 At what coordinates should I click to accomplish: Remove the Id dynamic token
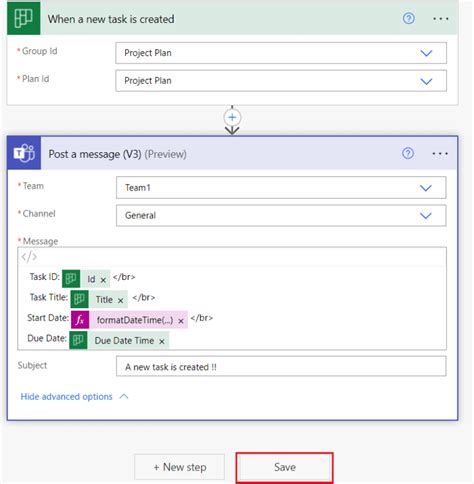click(103, 280)
